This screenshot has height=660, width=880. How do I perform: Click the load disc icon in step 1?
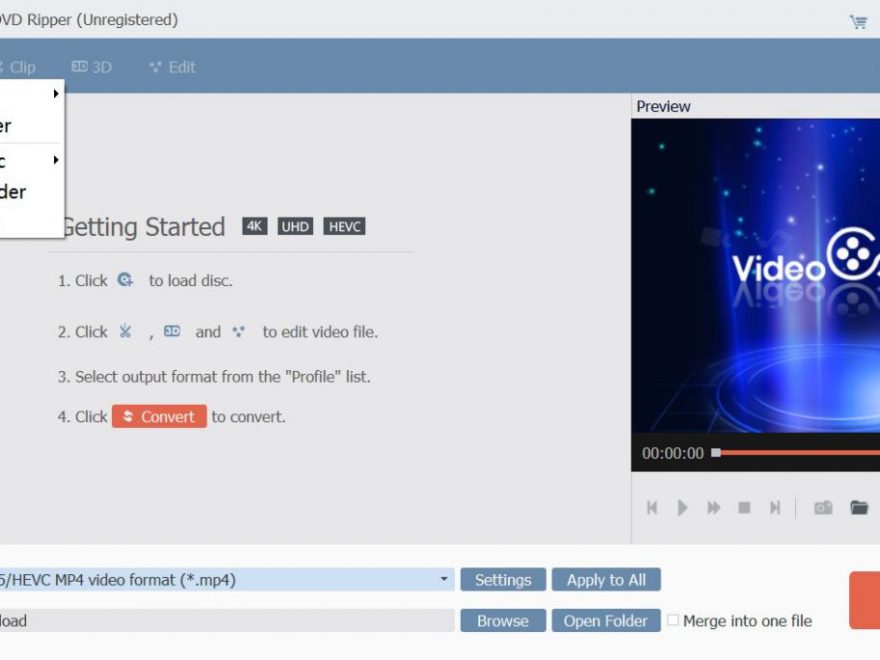[125, 279]
